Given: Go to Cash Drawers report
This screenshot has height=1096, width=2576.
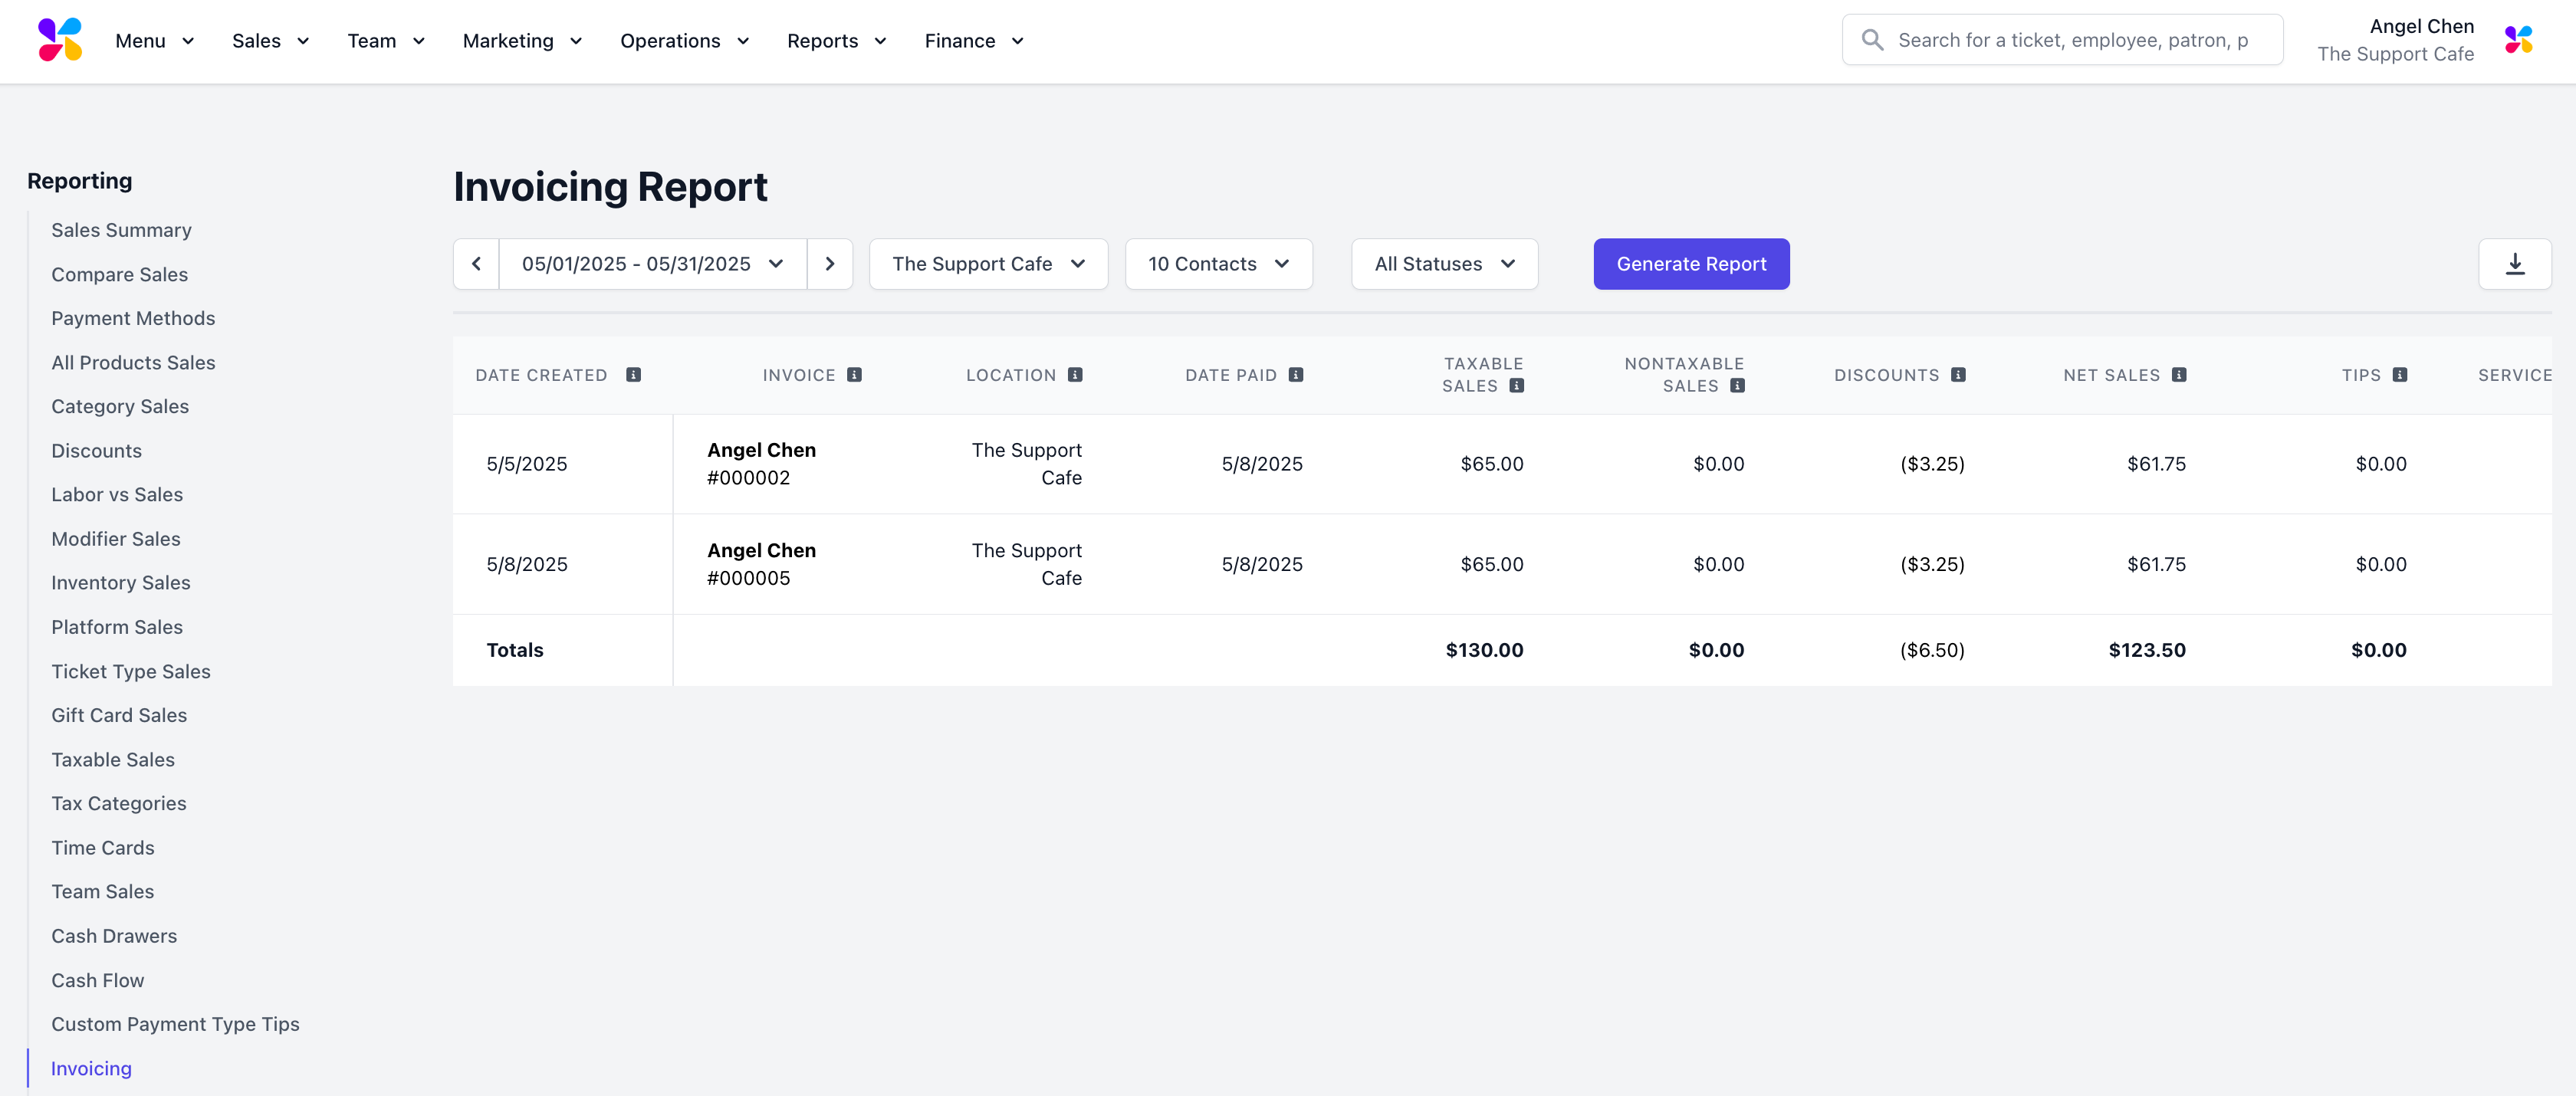Looking at the screenshot, I should (114, 936).
